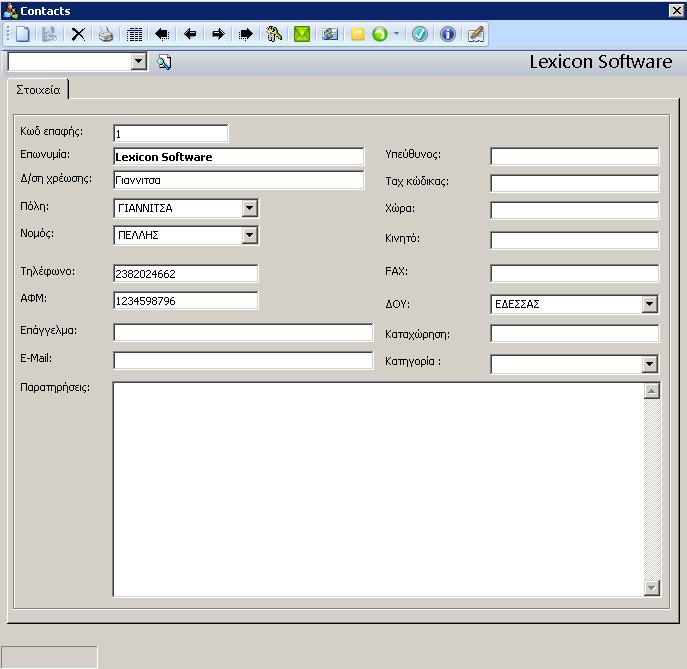Open the grid list view icon
This screenshot has width=687, height=669.
[134, 34]
